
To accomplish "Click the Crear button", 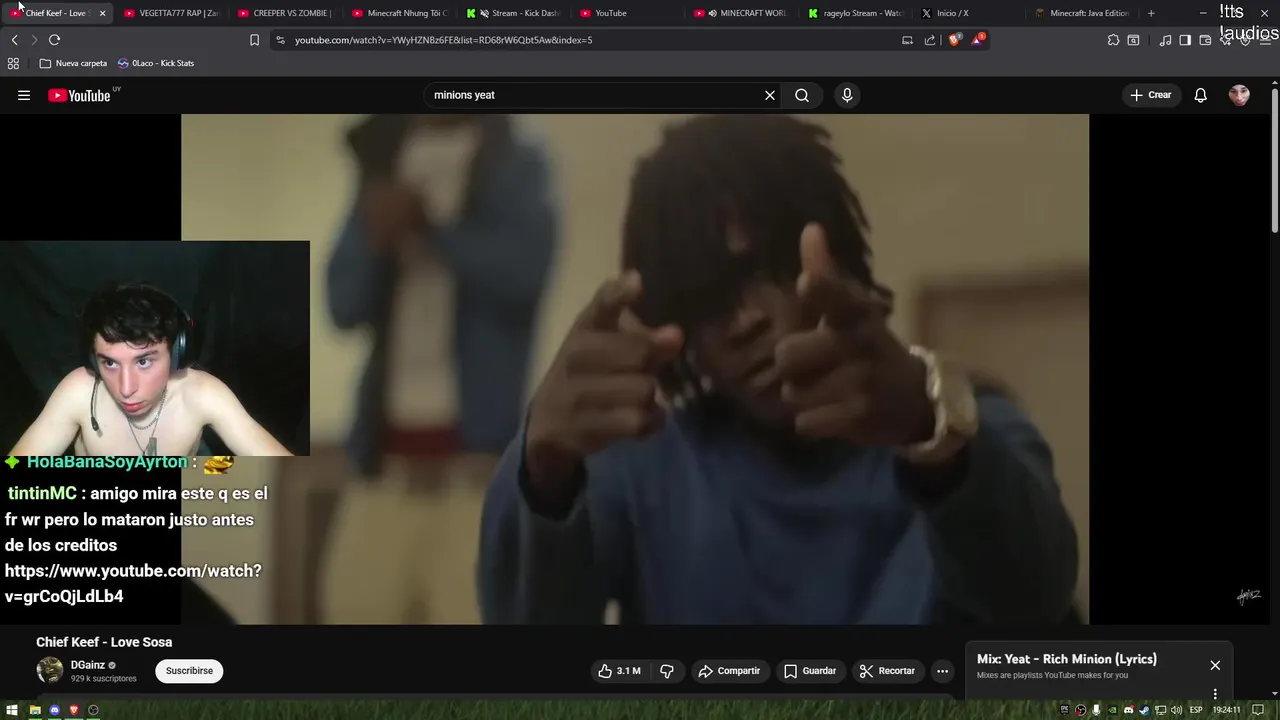I will [1151, 95].
